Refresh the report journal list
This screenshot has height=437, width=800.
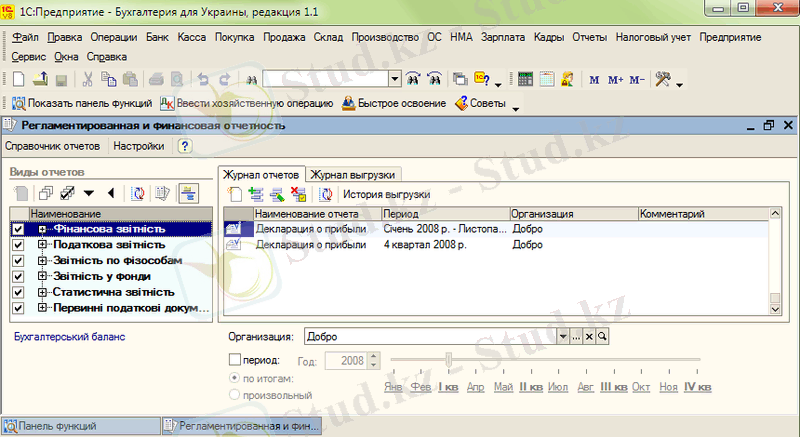(324, 194)
